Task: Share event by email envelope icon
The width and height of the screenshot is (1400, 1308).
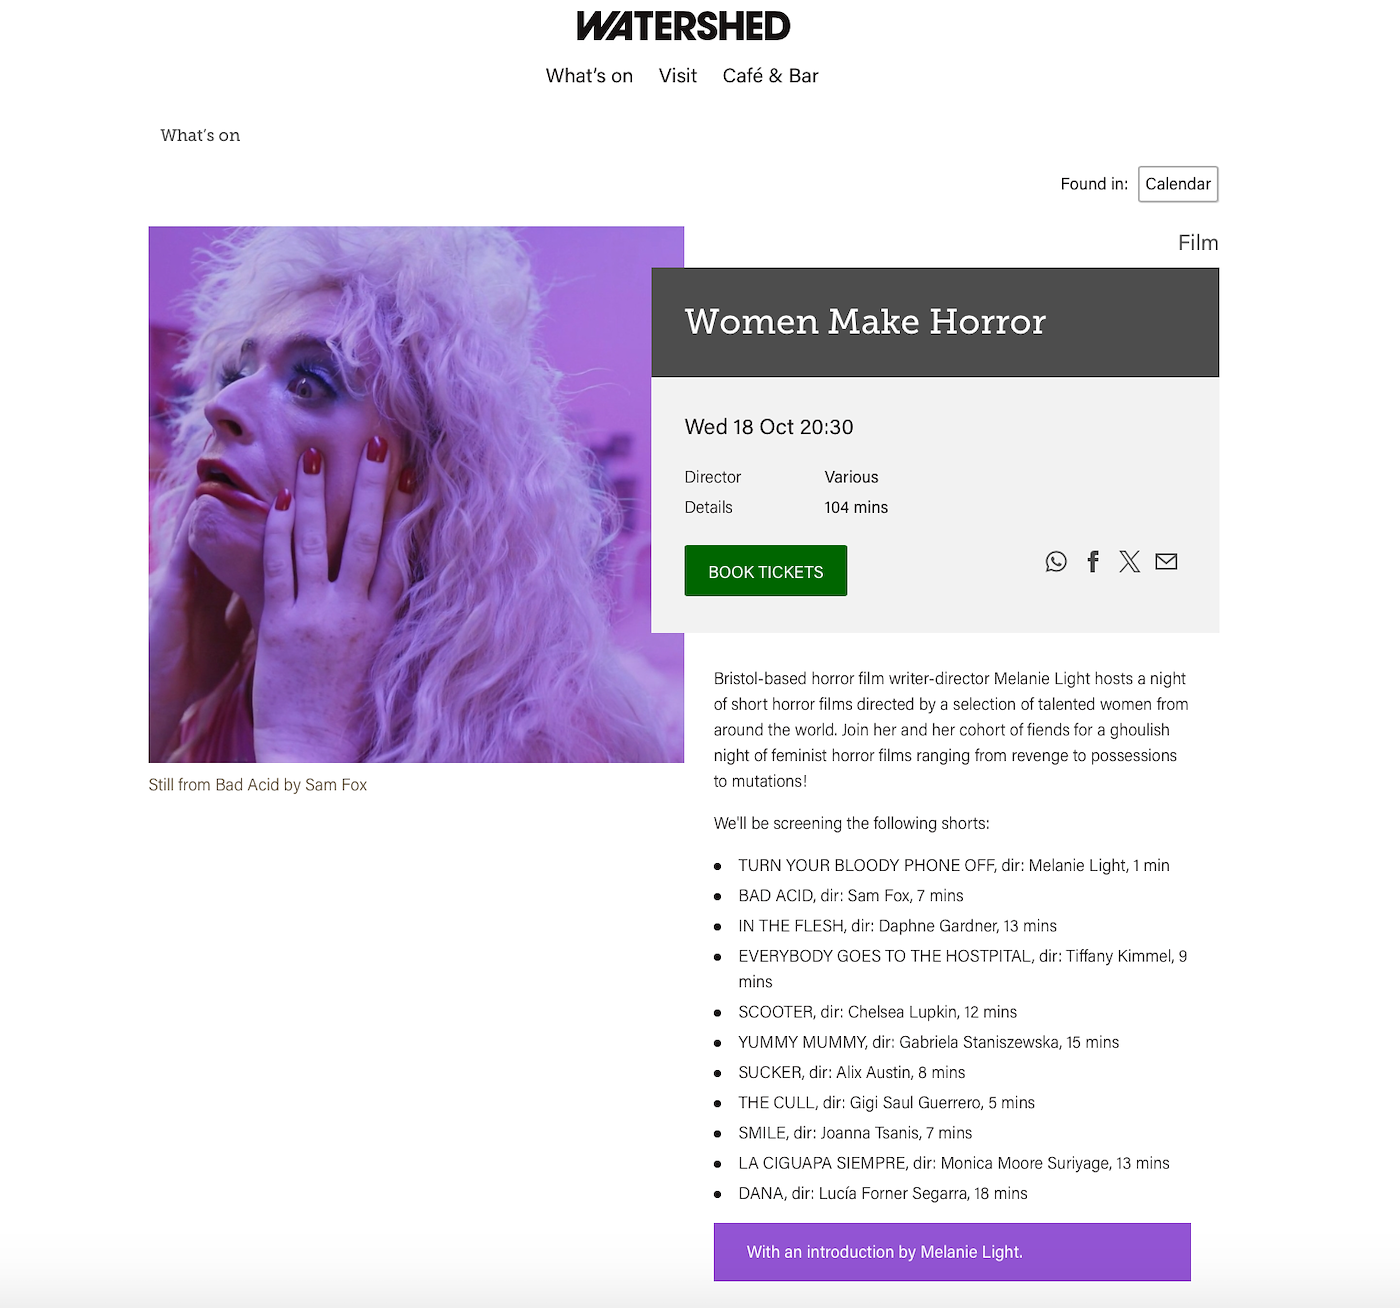Action: coord(1166,562)
